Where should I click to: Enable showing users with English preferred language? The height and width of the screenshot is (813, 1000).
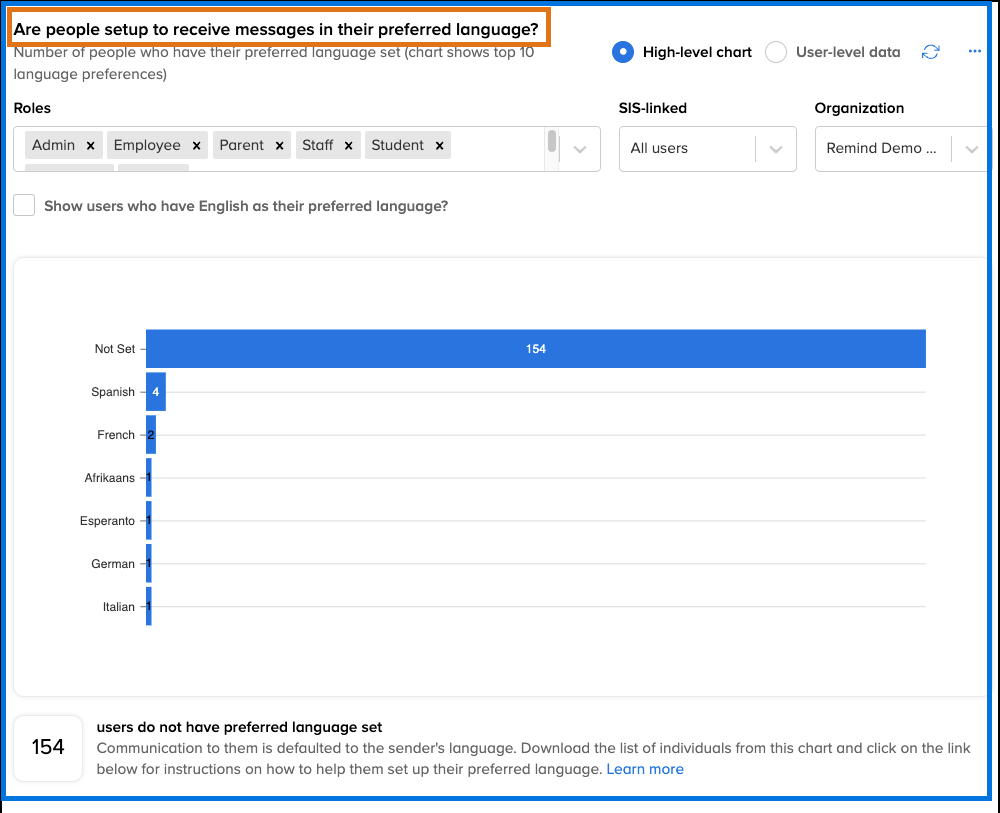(25, 206)
